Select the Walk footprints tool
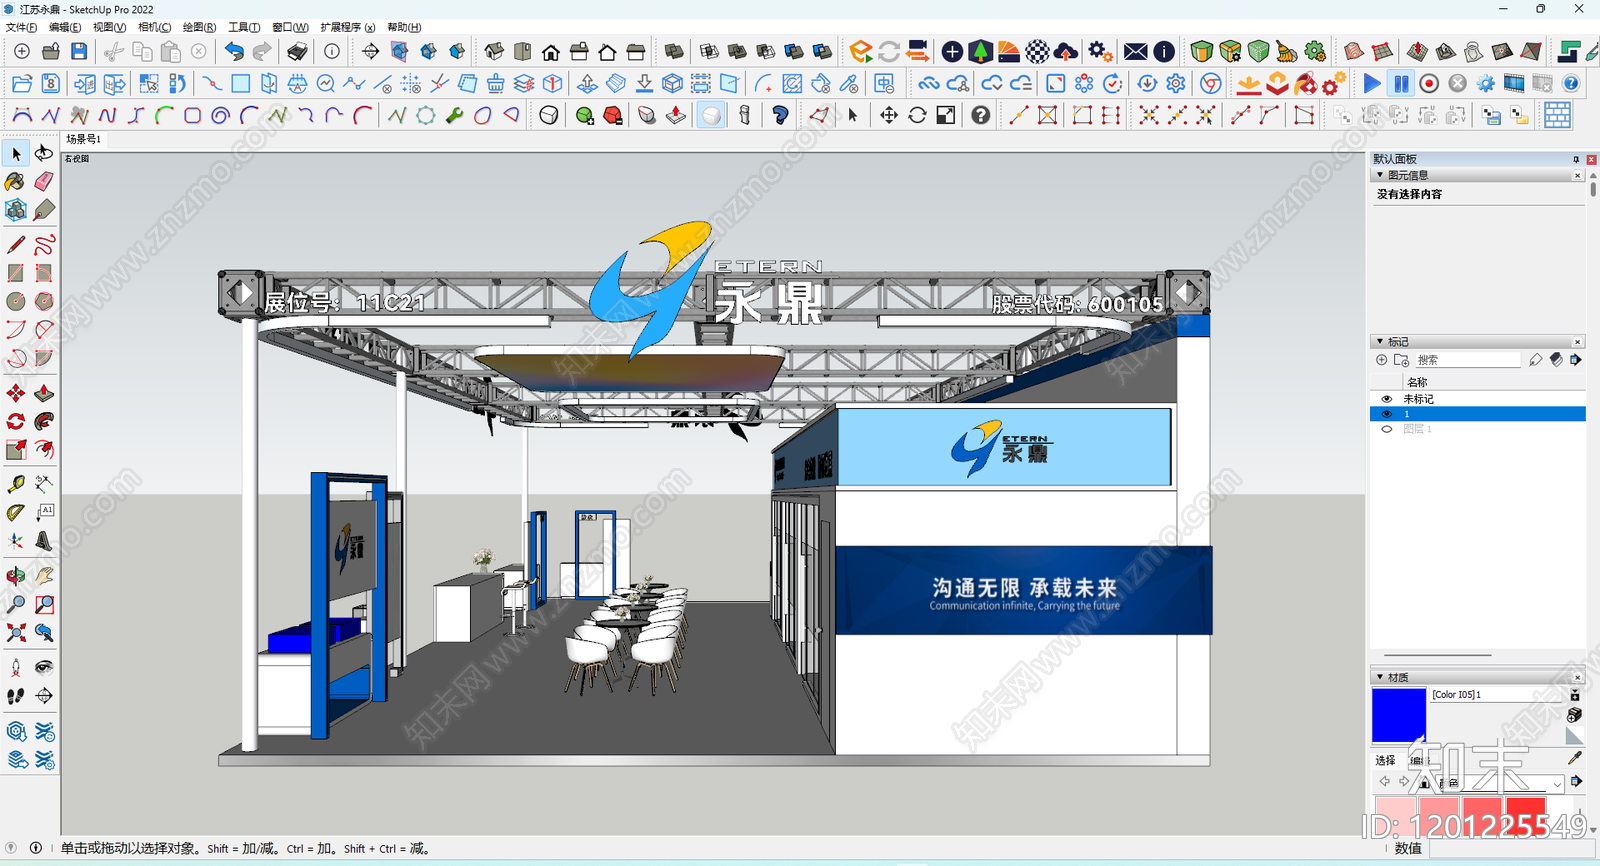The width and height of the screenshot is (1600, 866). pos(16,696)
